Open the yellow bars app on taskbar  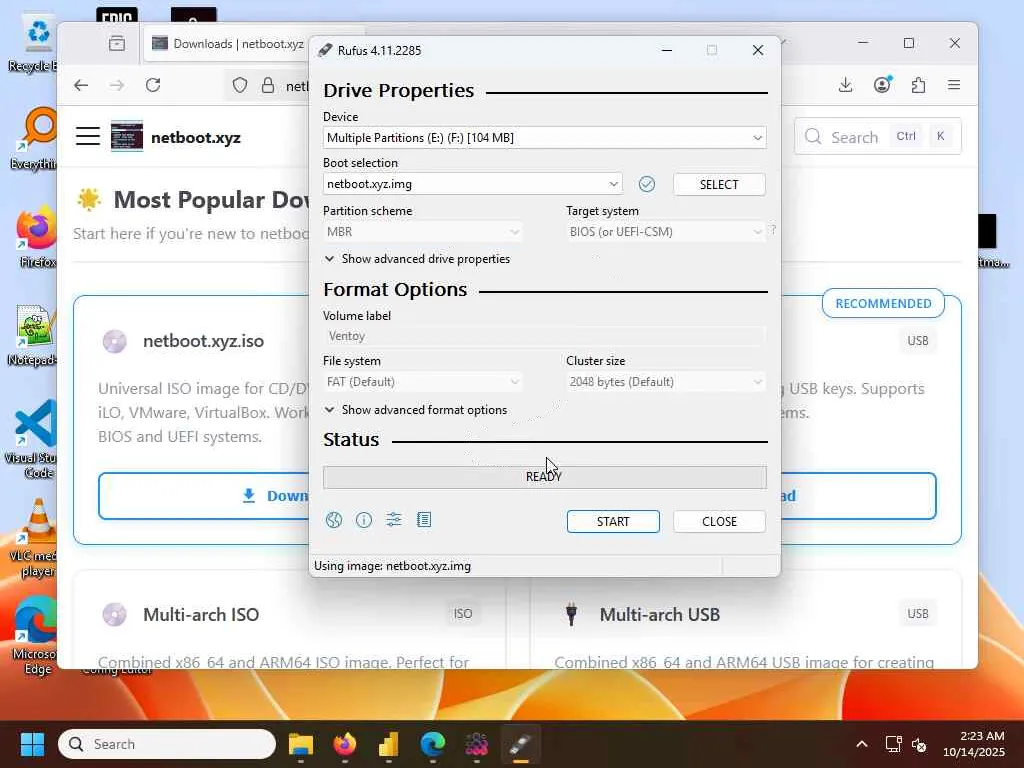(x=389, y=744)
